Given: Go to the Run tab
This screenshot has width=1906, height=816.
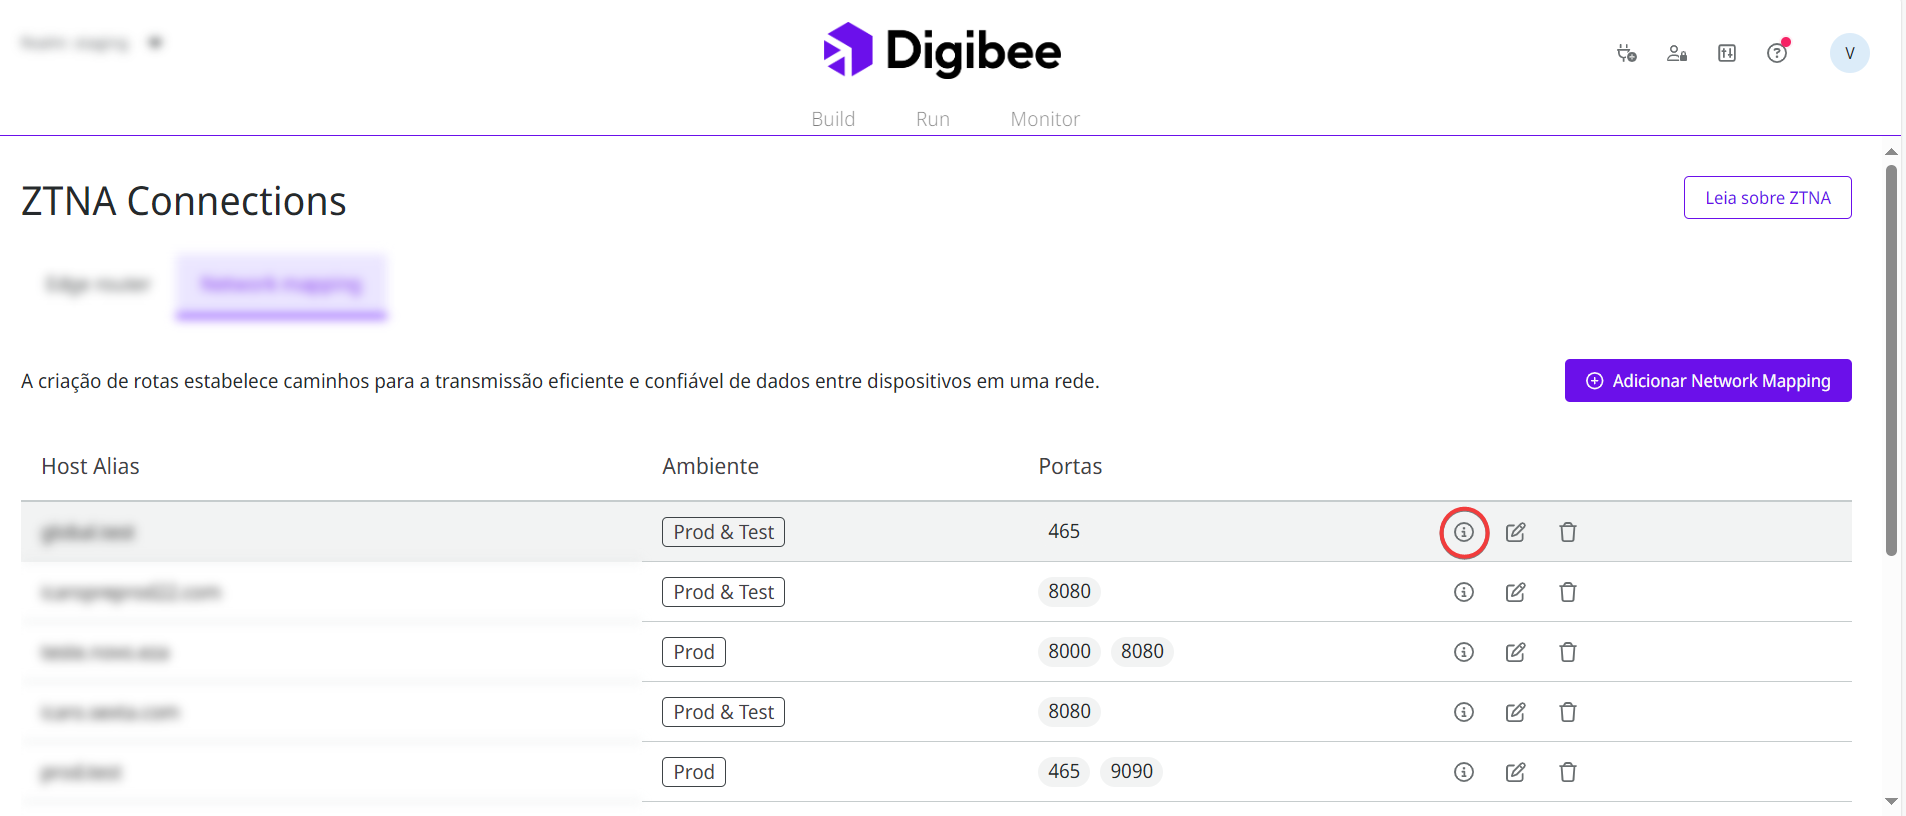Looking at the screenshot, I should [x=933, y=119].
